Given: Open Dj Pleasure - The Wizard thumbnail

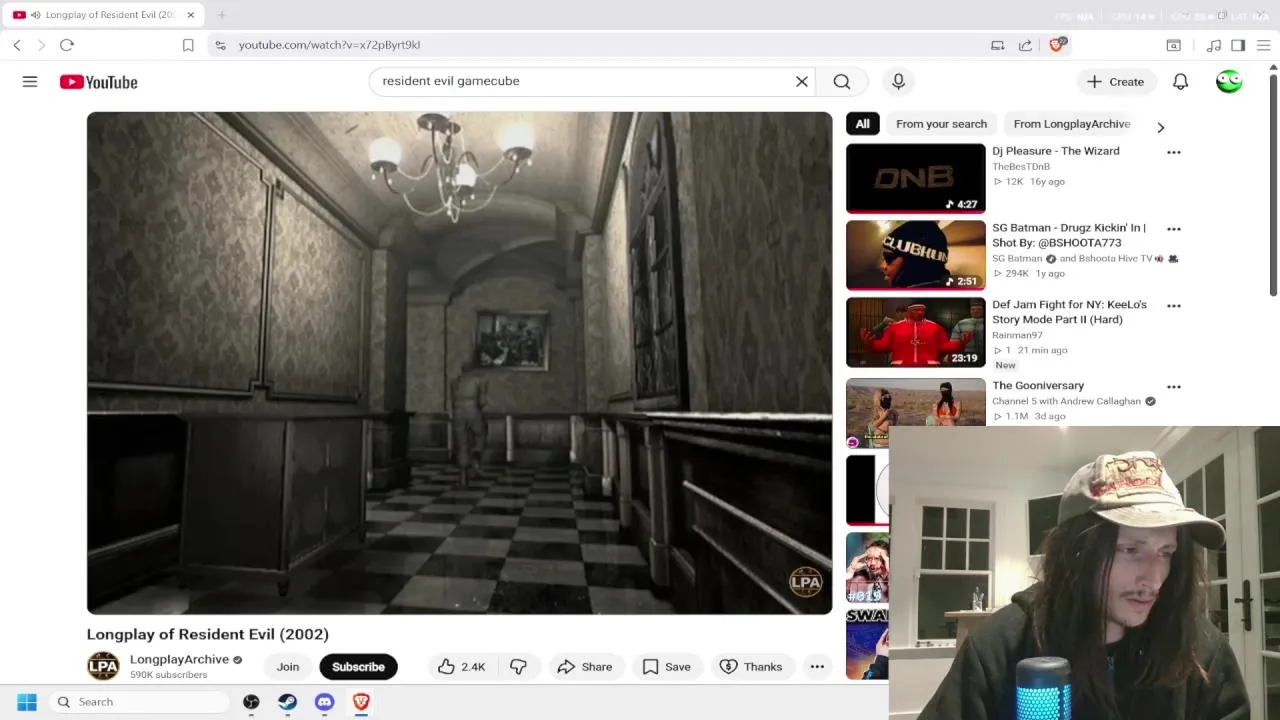Looking at the screenshot, I should coord(915,178).
